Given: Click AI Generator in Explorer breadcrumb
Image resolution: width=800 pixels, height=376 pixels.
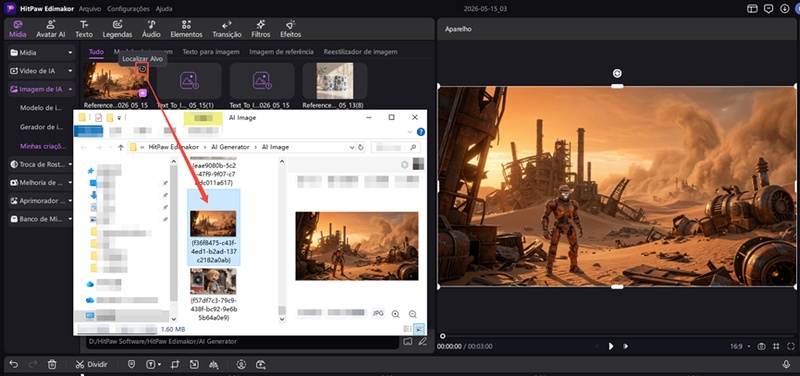Looking at the screenshot, I should click(x=231, y=147).
